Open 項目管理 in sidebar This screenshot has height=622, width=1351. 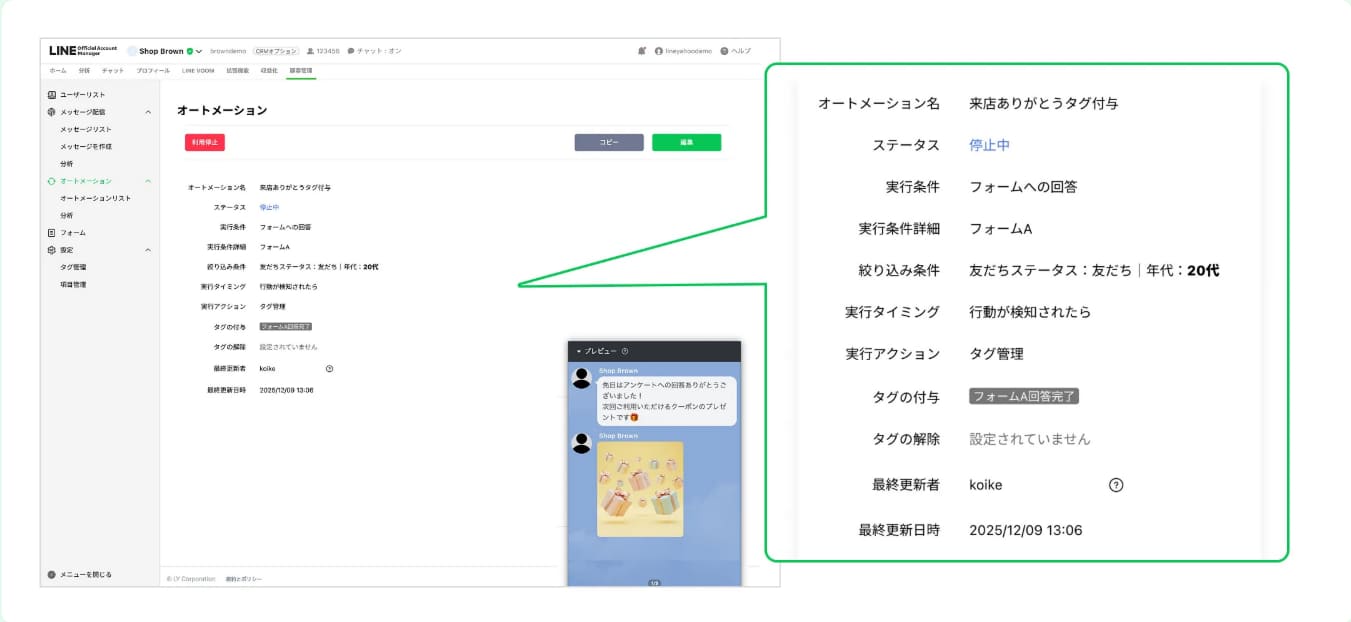tap(73, 284)
